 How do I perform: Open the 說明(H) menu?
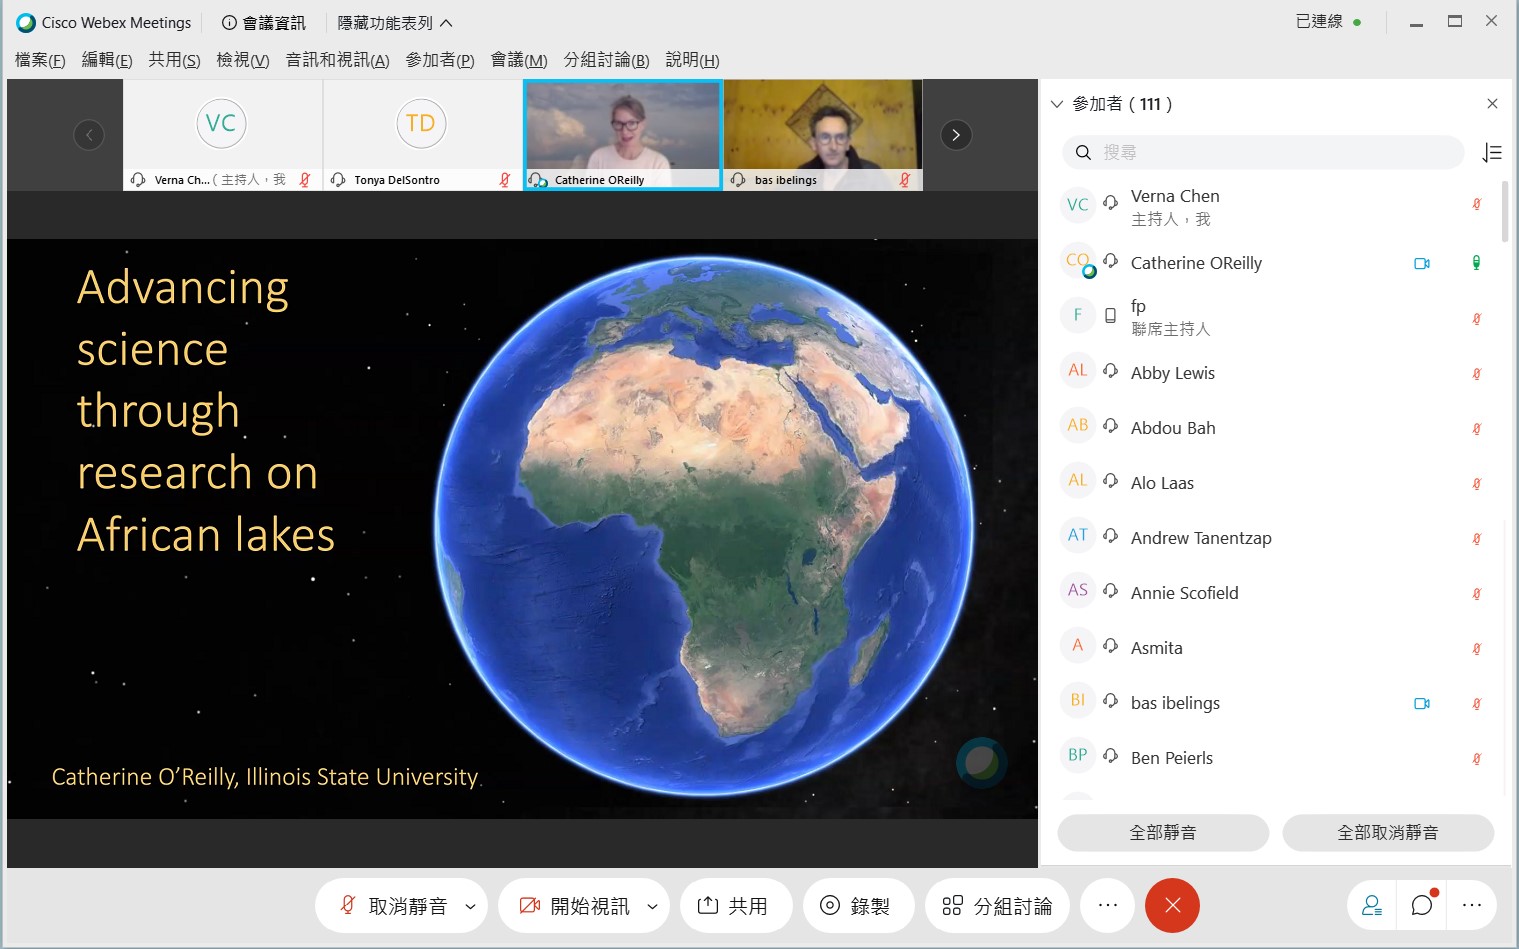(692, 60)
